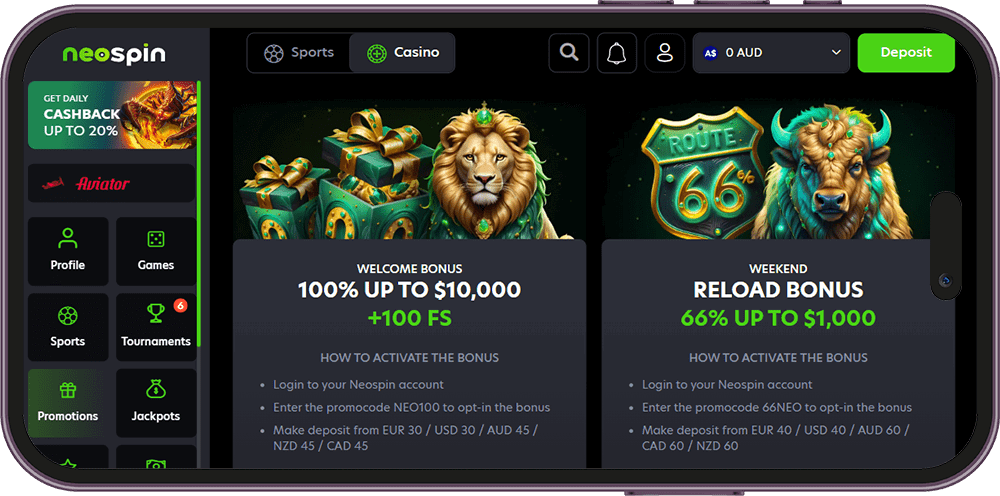Open the Profile tile in sidebar
The height and width of the screenshot is (496, 1000).
(68, 251)
